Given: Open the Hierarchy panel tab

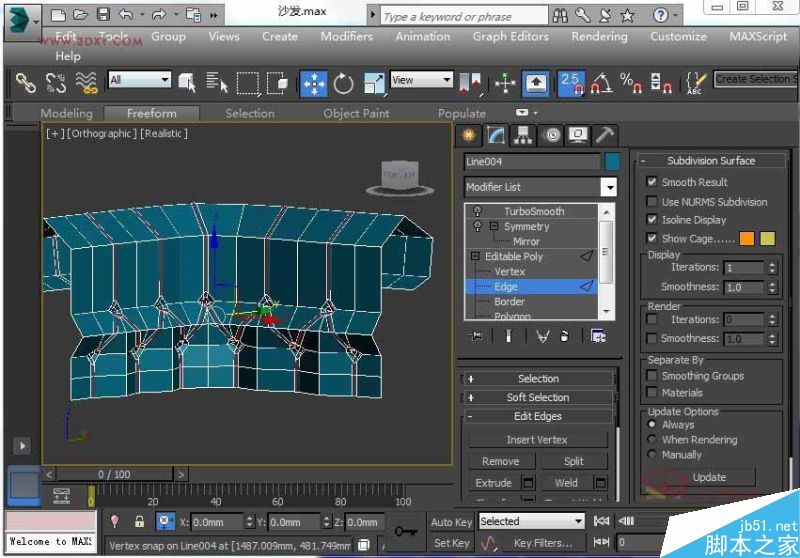Looking at the screenshot, I should click(524, 135).
